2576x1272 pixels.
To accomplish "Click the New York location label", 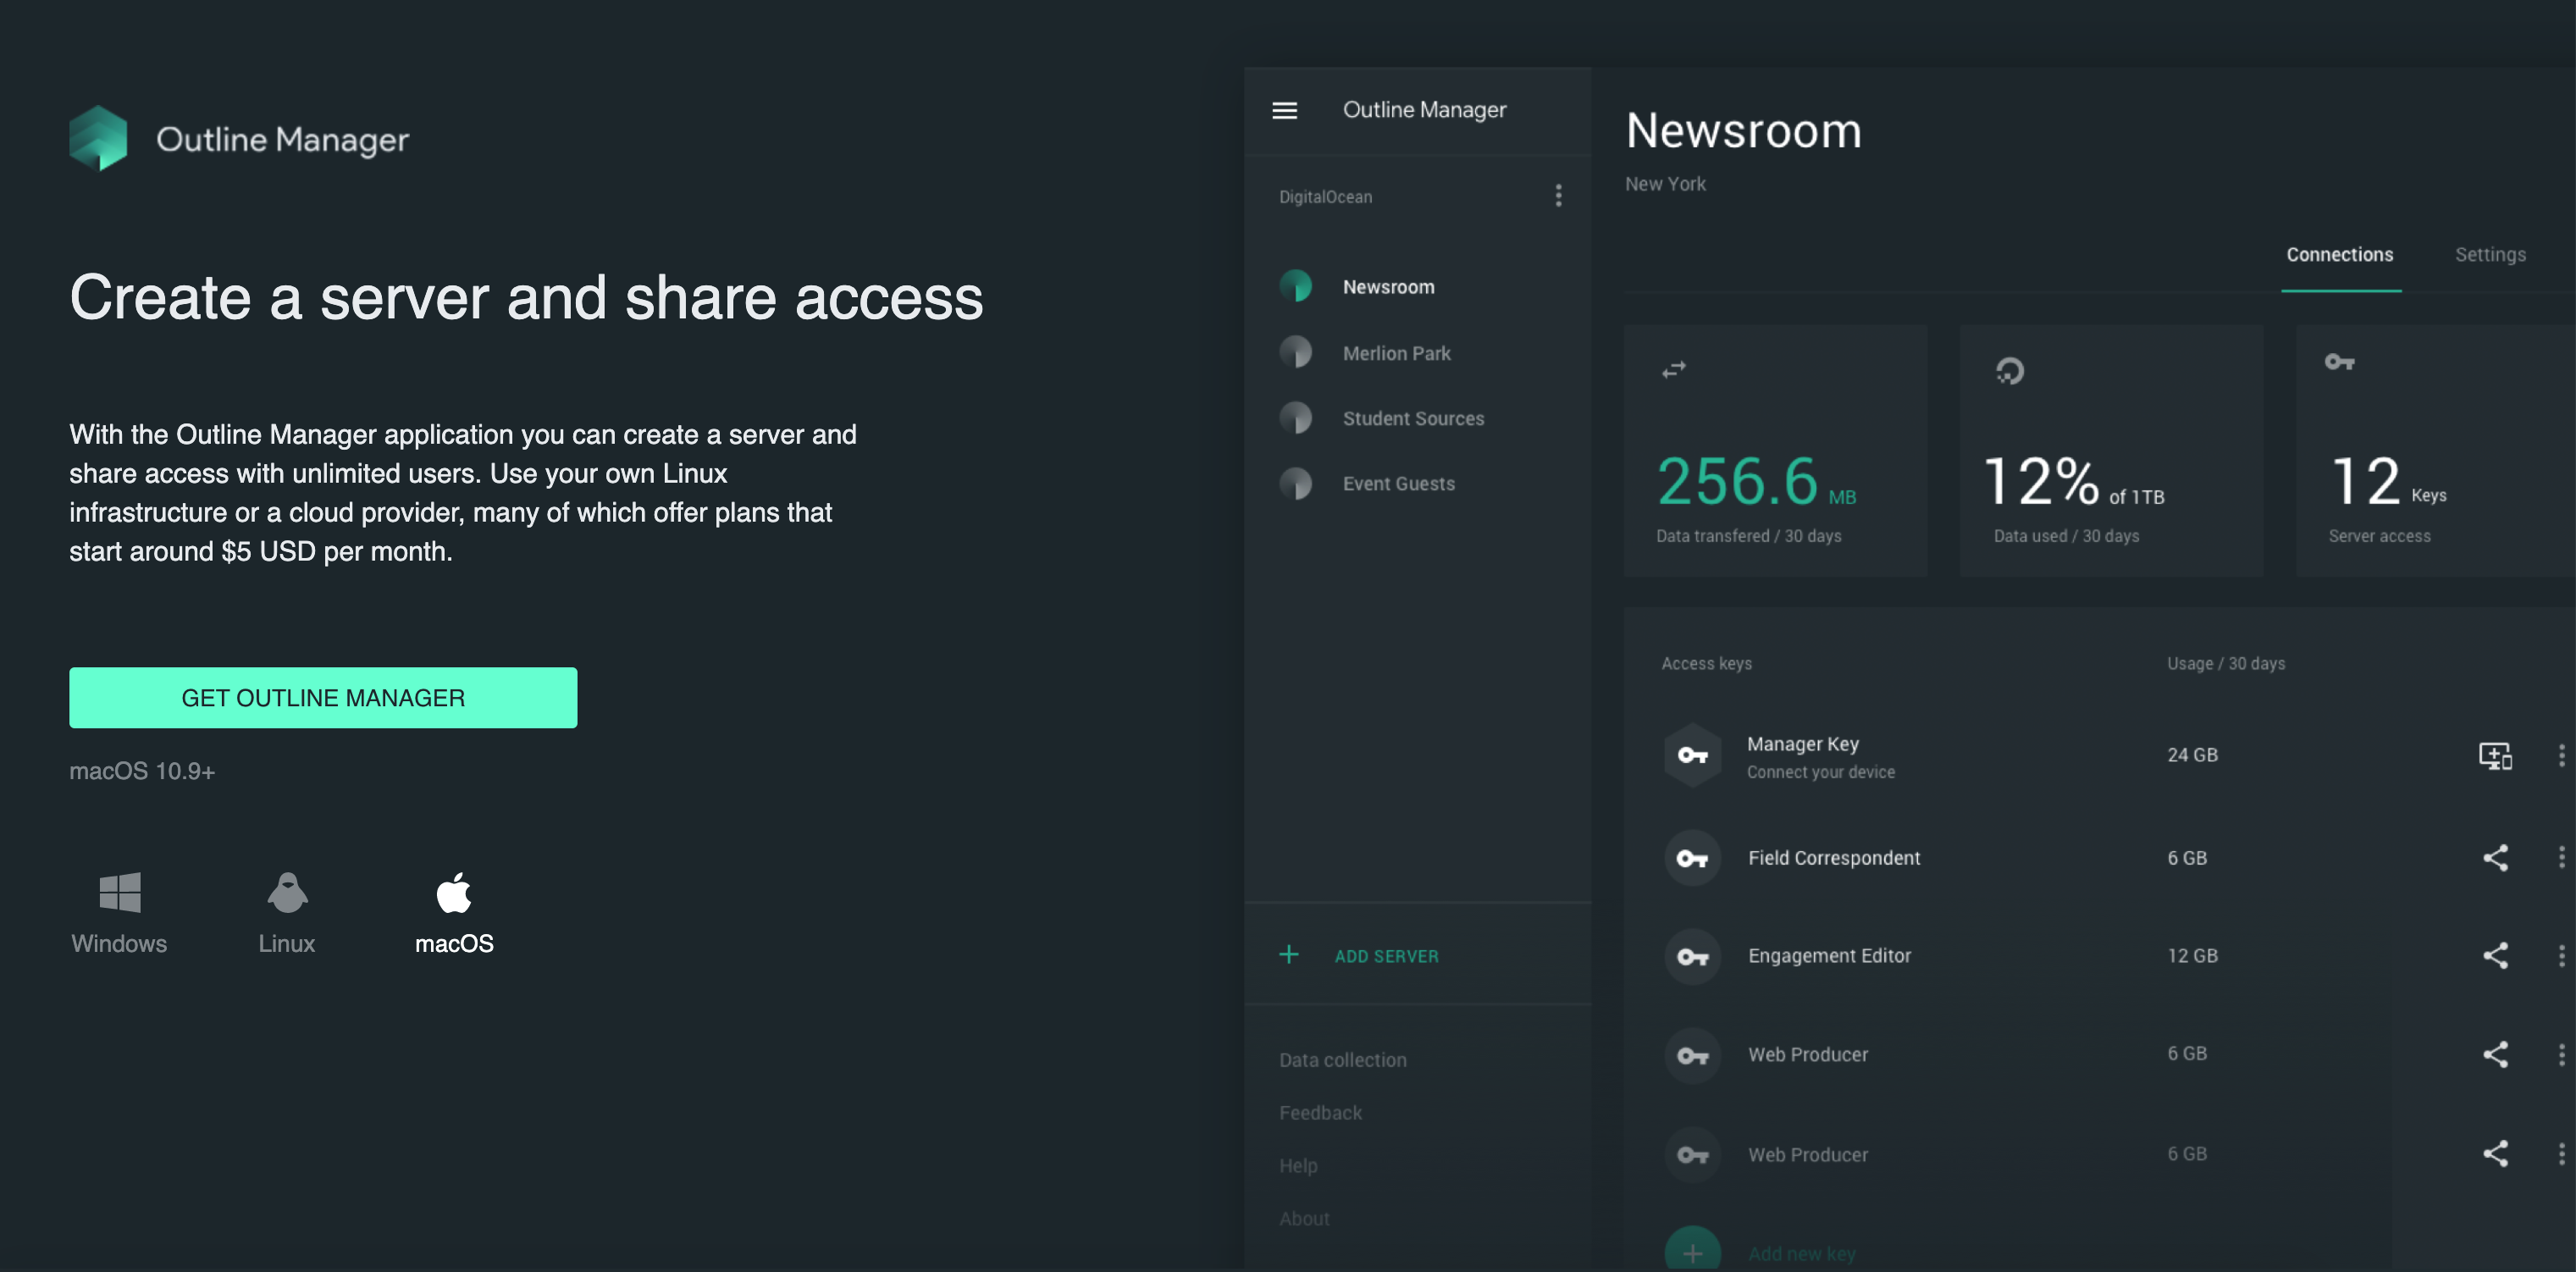I will click(x=1665, y=184).
